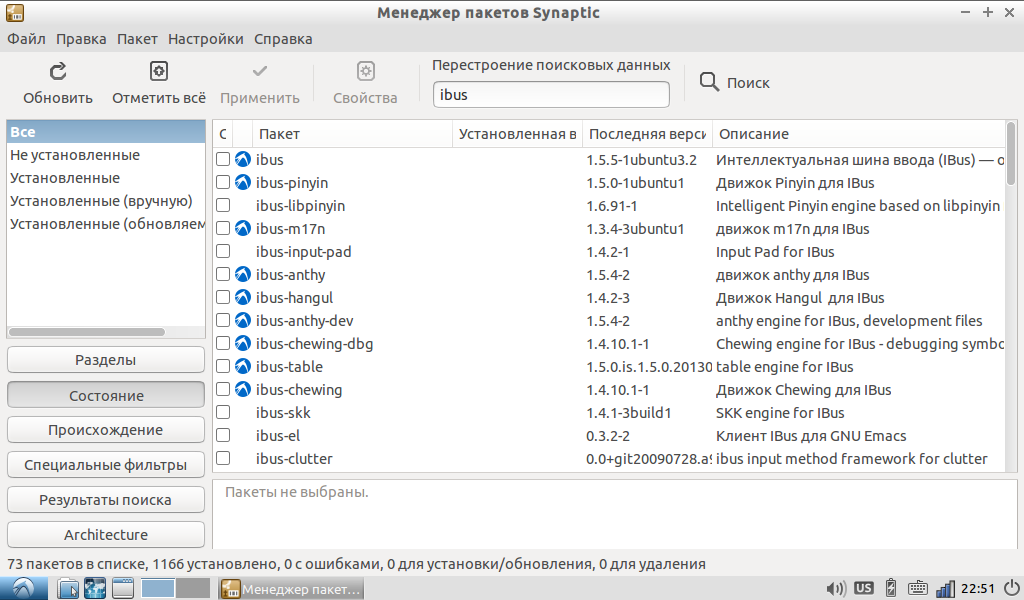Click the Ubuntu support icon next to ibus
Viewport: 1024px width, 600px height.
(x=243, y=159)
